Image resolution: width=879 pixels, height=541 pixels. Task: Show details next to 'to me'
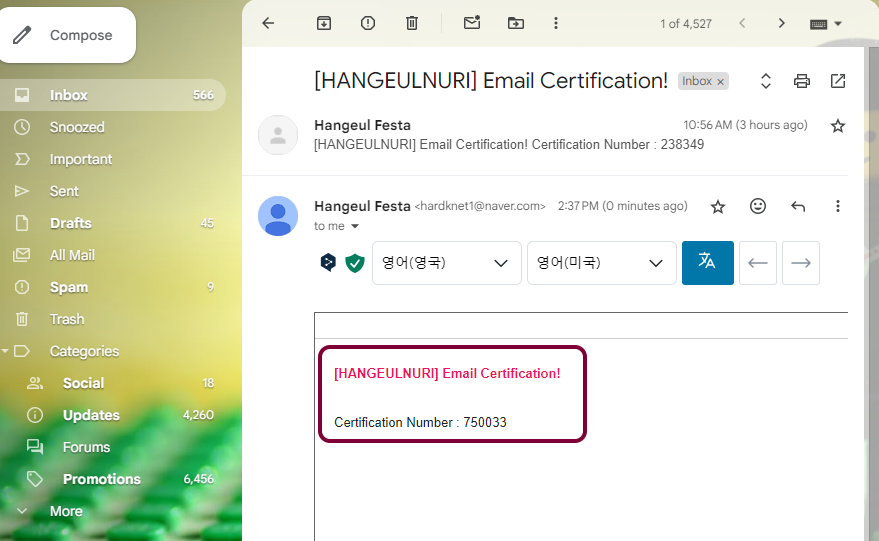click(x=355, y=226)
